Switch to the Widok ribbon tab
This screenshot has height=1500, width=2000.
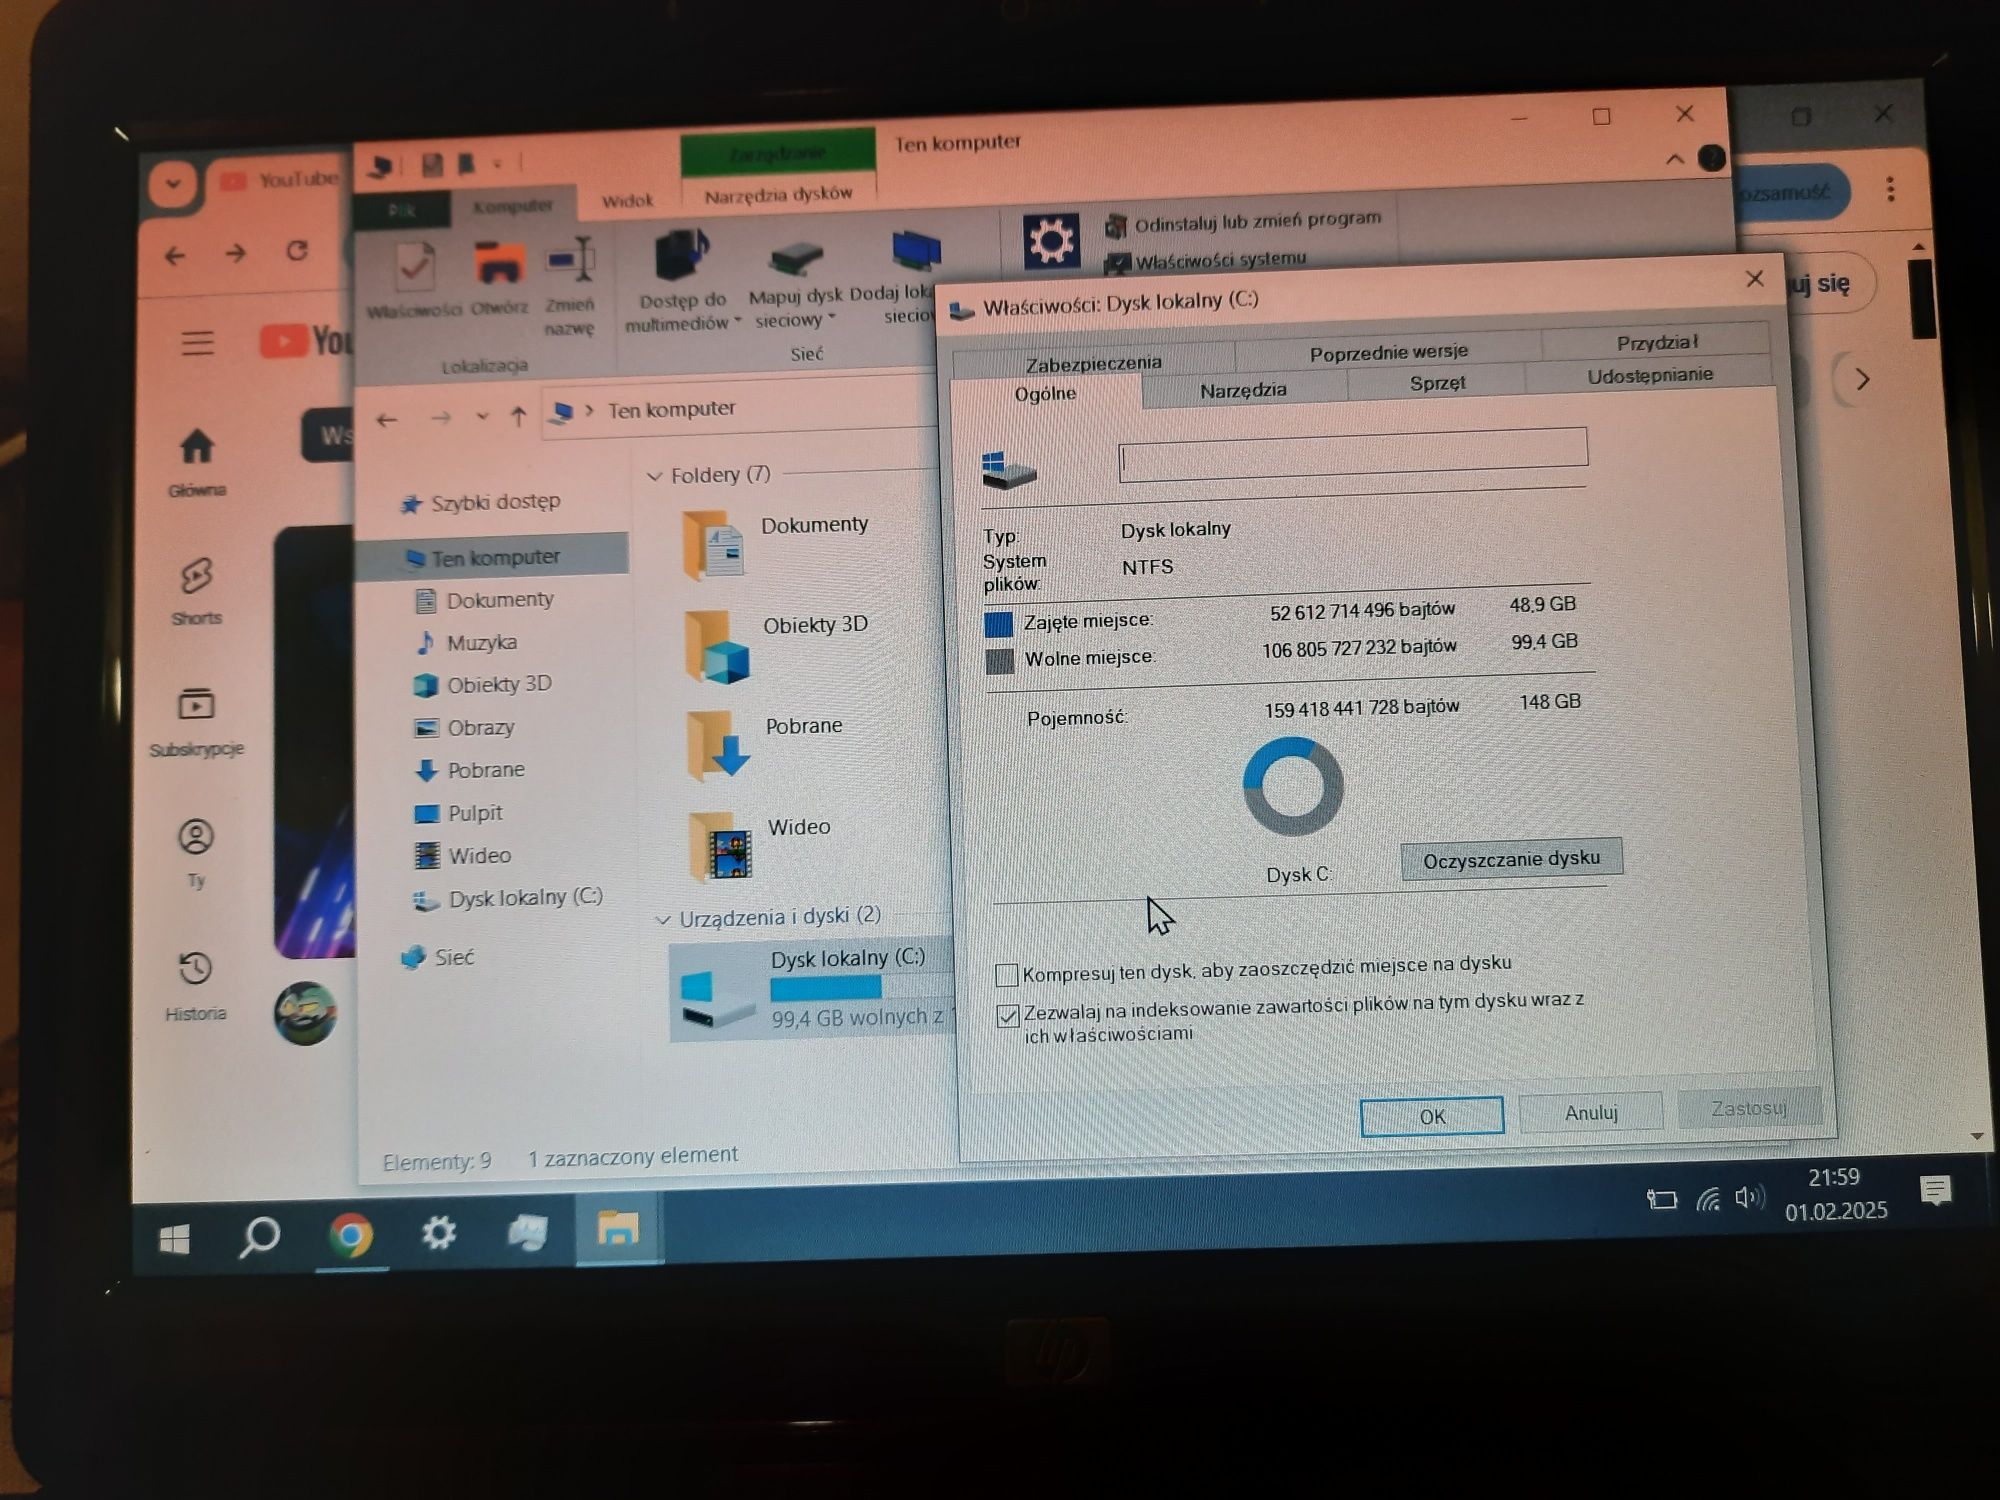tap(627, 201)
